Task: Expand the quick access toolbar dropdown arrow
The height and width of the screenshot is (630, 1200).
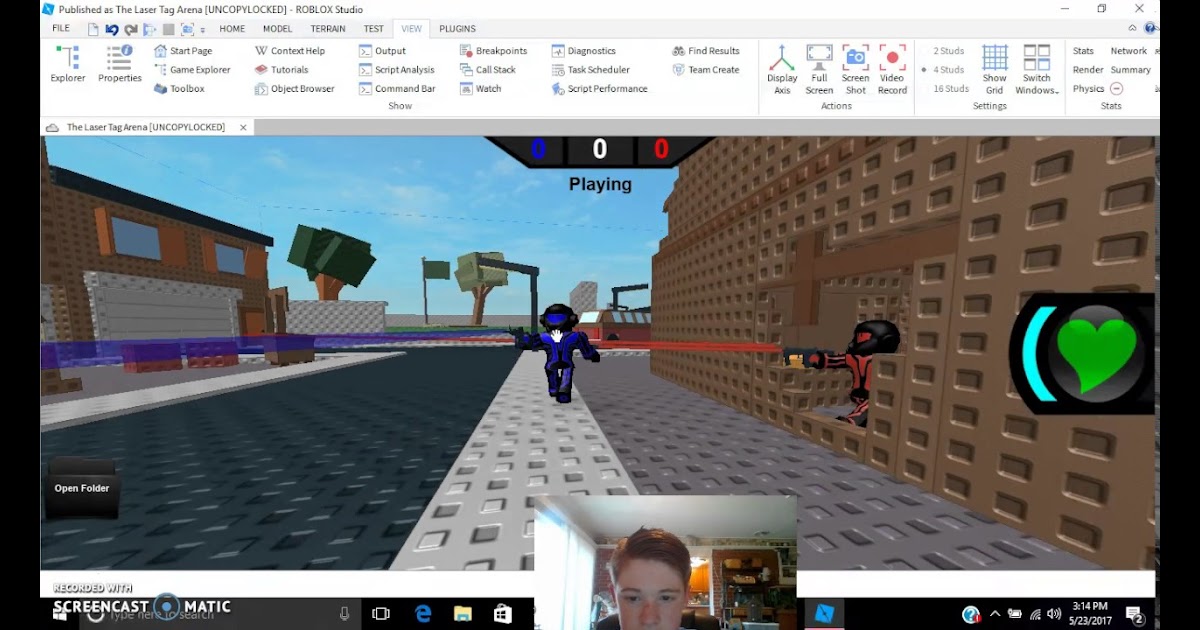Action: point(203,30)
